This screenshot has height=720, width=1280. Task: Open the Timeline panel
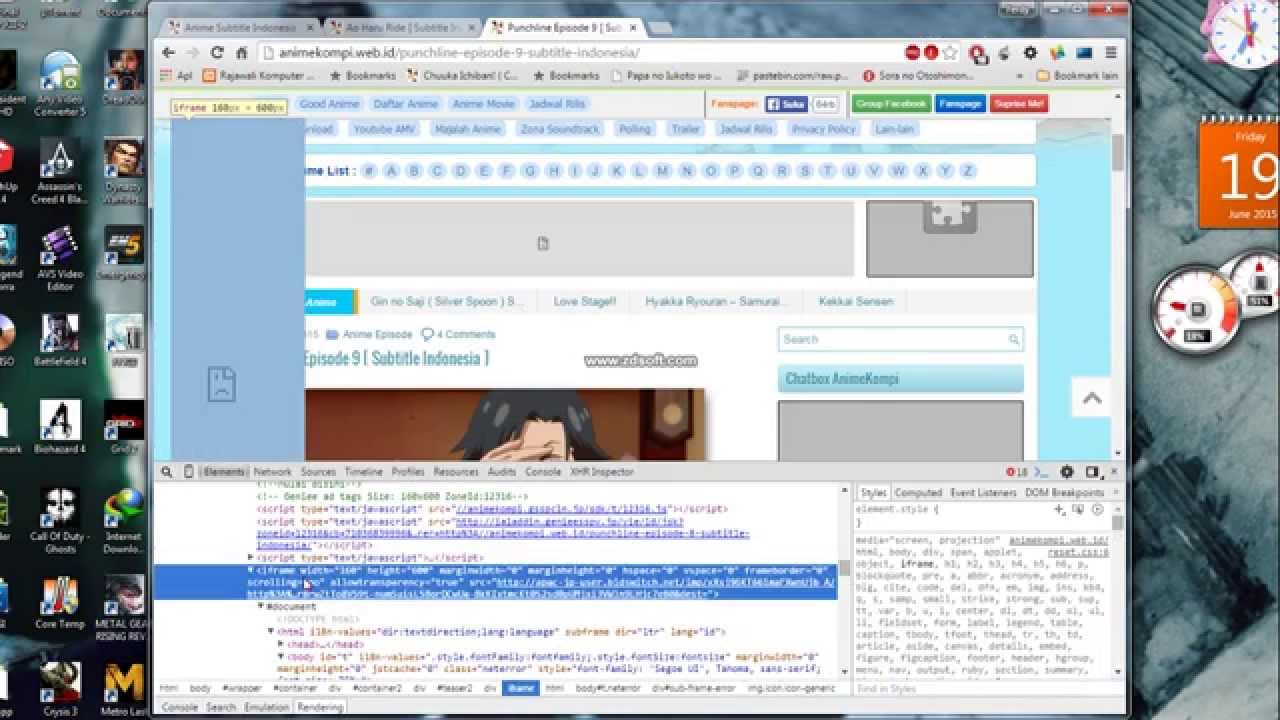coord(364,472)
